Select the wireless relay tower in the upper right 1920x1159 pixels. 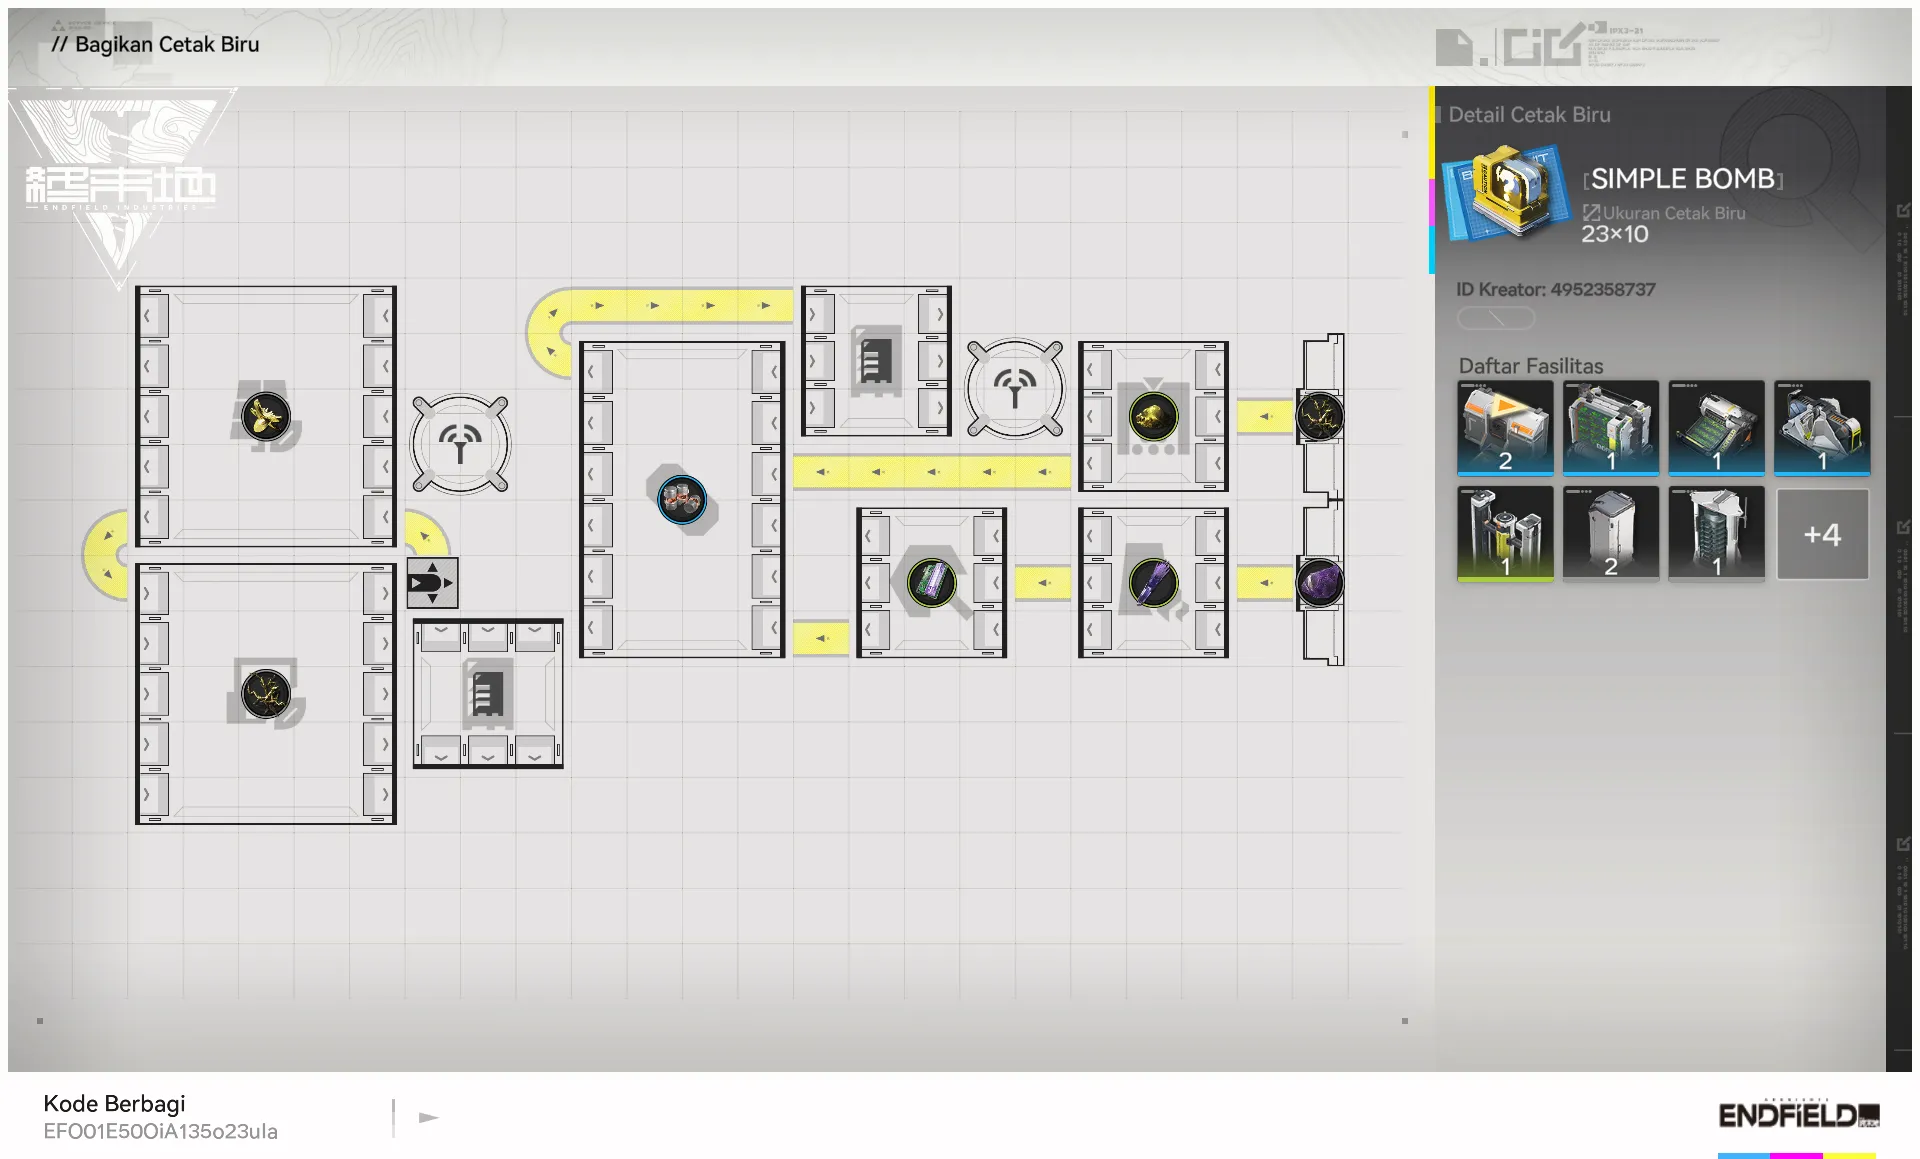[1014, 388]
